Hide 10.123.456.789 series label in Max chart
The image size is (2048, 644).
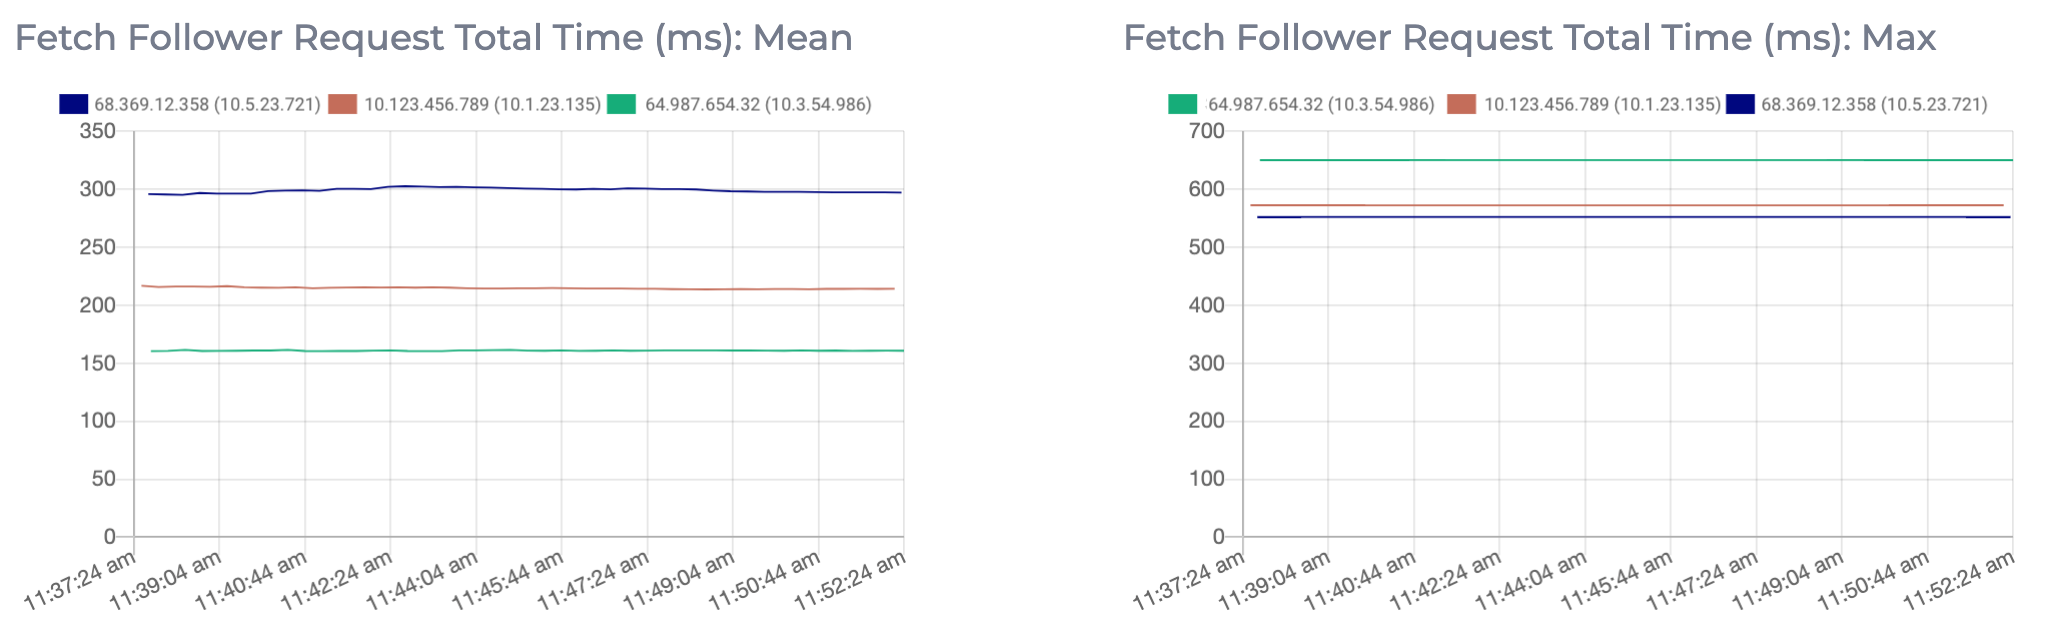point(1602,104)
